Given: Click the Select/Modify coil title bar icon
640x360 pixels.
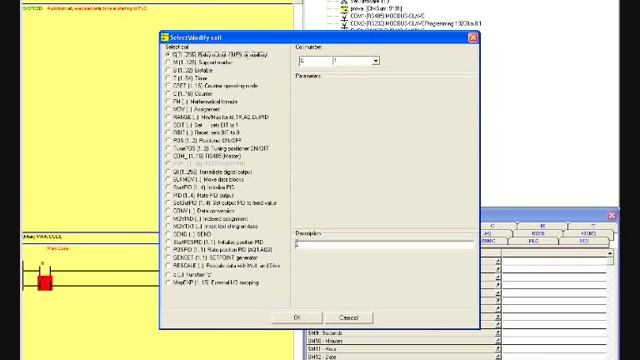Looking at the screenshot, I should click(165, 38).
